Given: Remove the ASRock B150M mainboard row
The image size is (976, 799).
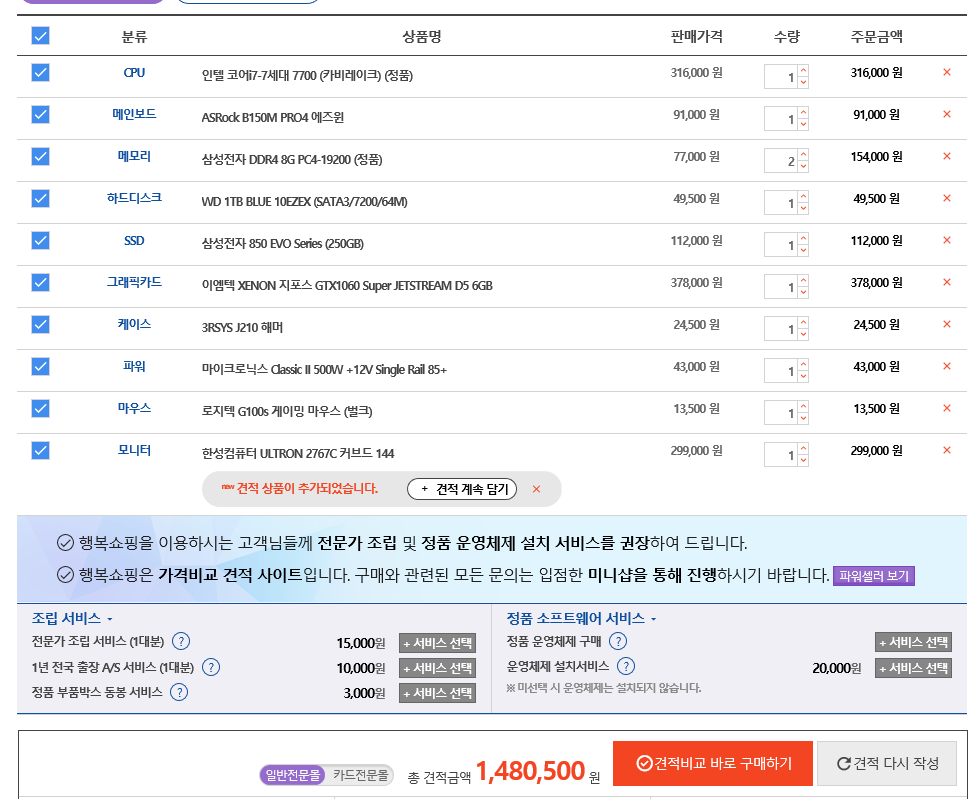Looking at the screenshot, I should 946,114.
